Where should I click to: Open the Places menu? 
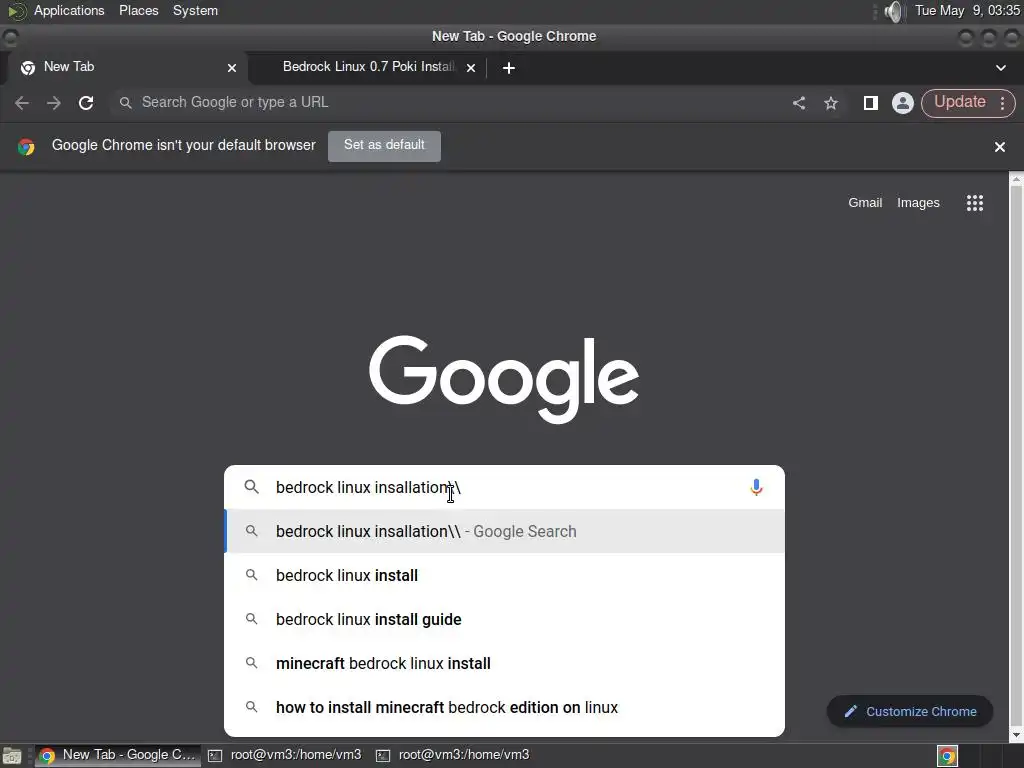pyautogui.click(x=138, y=10)
